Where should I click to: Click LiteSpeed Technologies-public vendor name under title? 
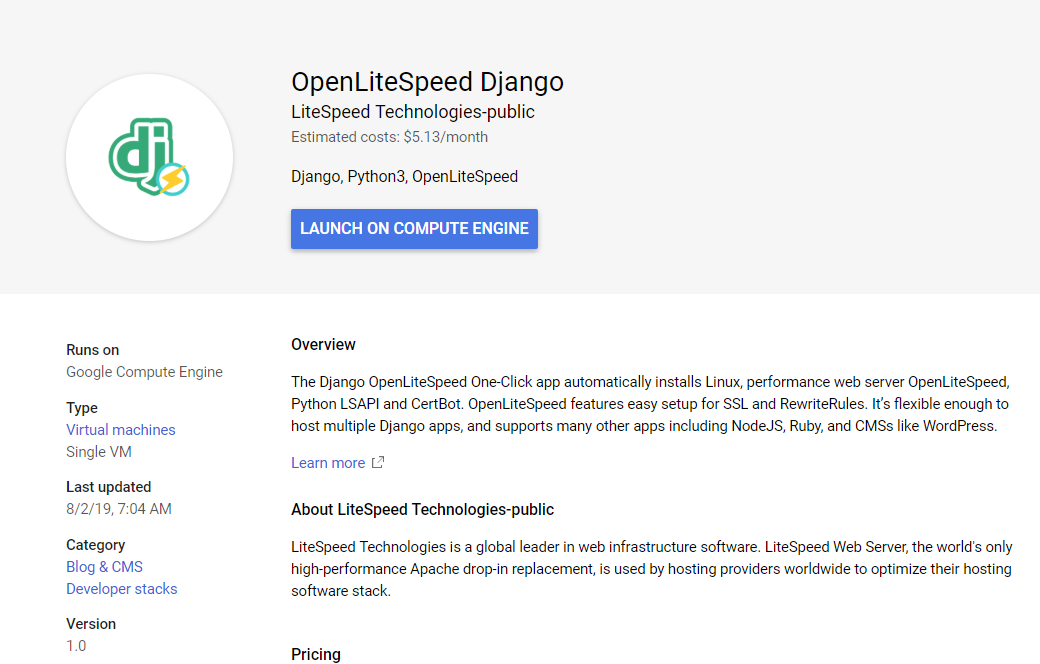click(x=413, y=112)
